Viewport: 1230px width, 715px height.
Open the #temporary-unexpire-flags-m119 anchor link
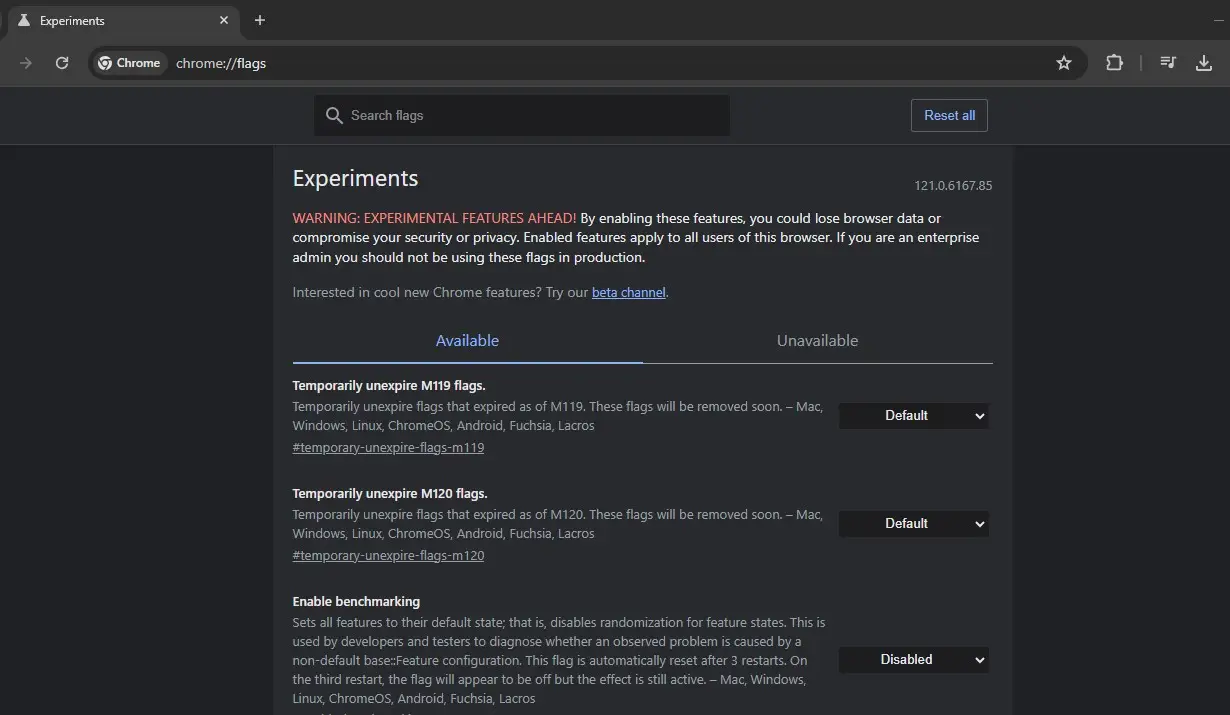pos(388,448)
